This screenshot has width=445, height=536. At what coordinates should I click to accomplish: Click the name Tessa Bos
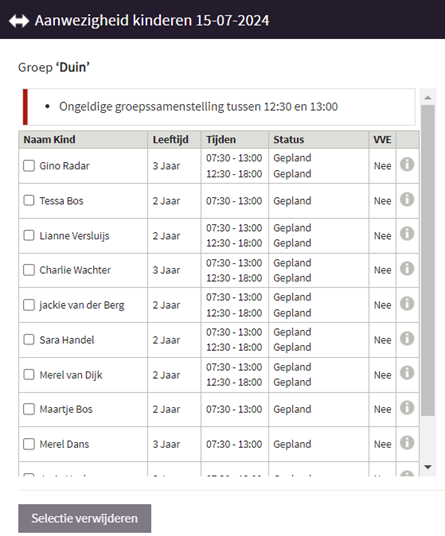click(61, 201)
